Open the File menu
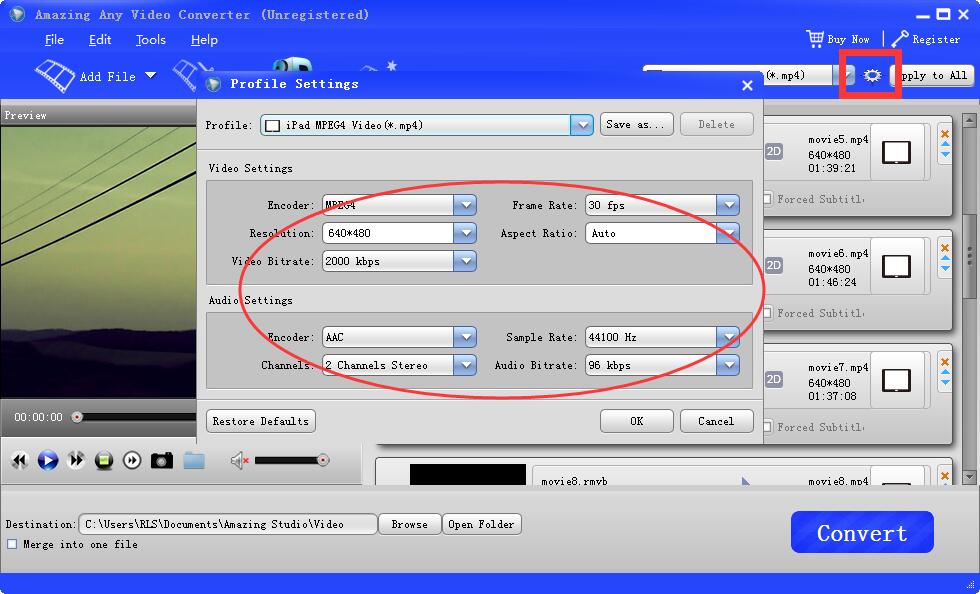Image resolution: width=980 pixels, height=594 pixels. click(54, 40)
